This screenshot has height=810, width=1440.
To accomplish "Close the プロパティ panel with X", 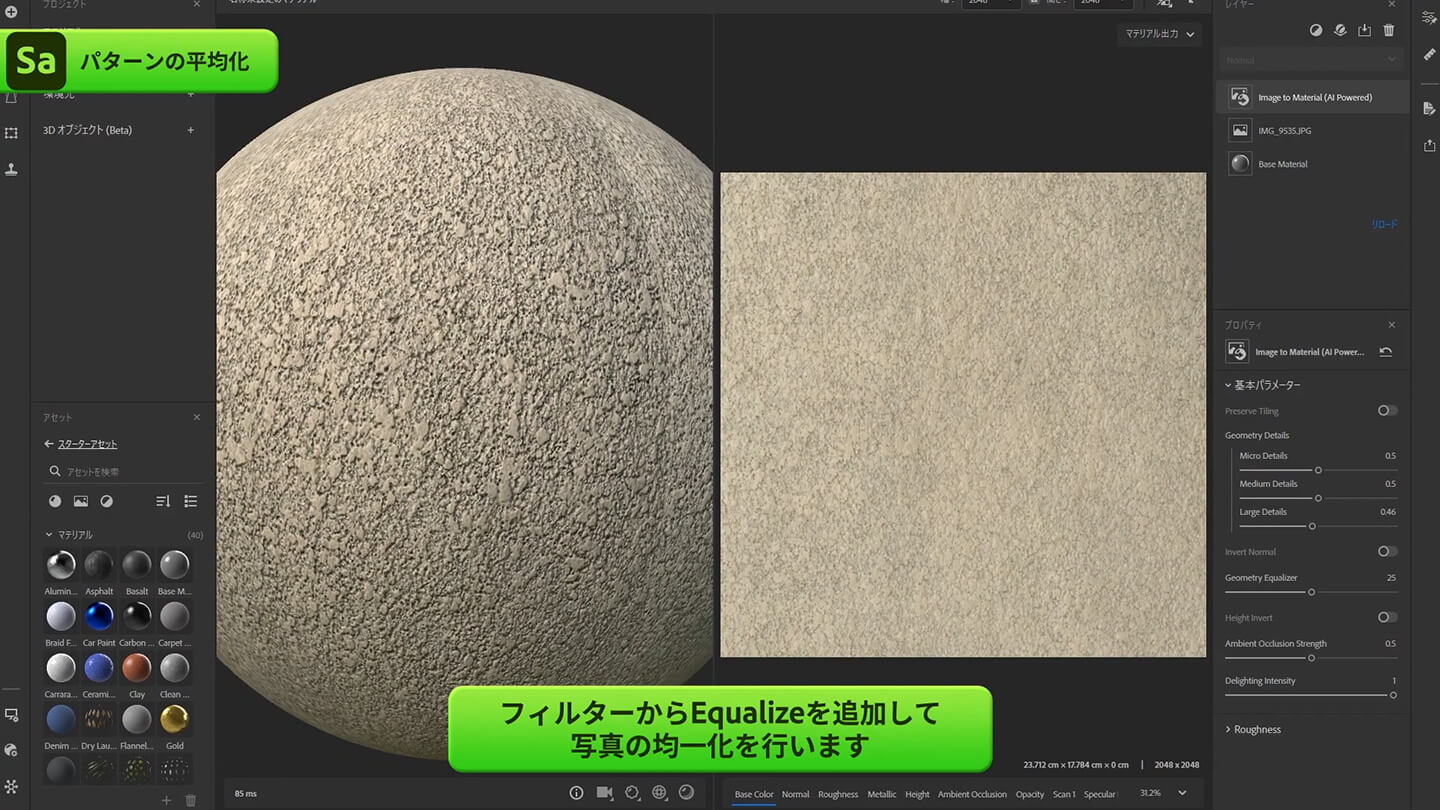I will pyautogui.click(x=1391, y=325).
